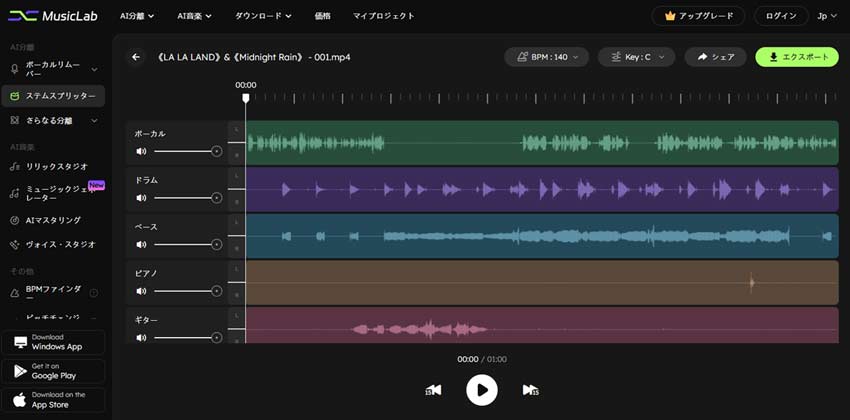The width and height of the screenshot is (850, 420).
Task: Adjust the ドラム volume slider
Action: click(188, 198)
